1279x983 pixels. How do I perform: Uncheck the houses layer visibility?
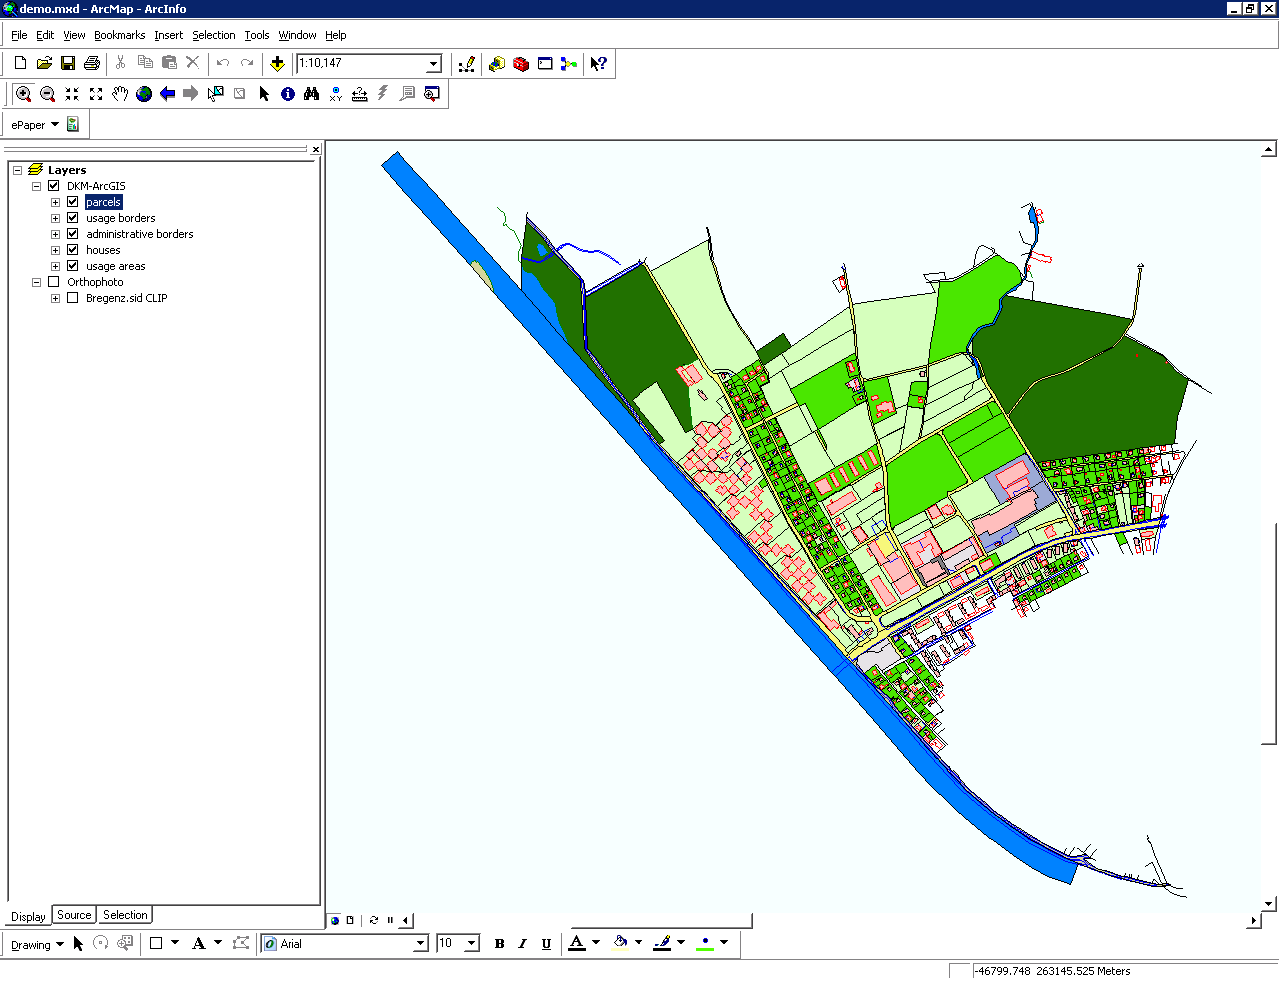pyautogui.click(x=72, y=249)
